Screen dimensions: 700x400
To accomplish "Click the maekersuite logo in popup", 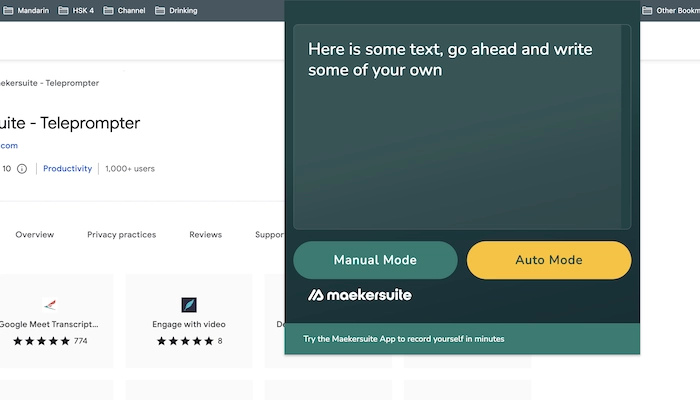I will click(360, 295).
